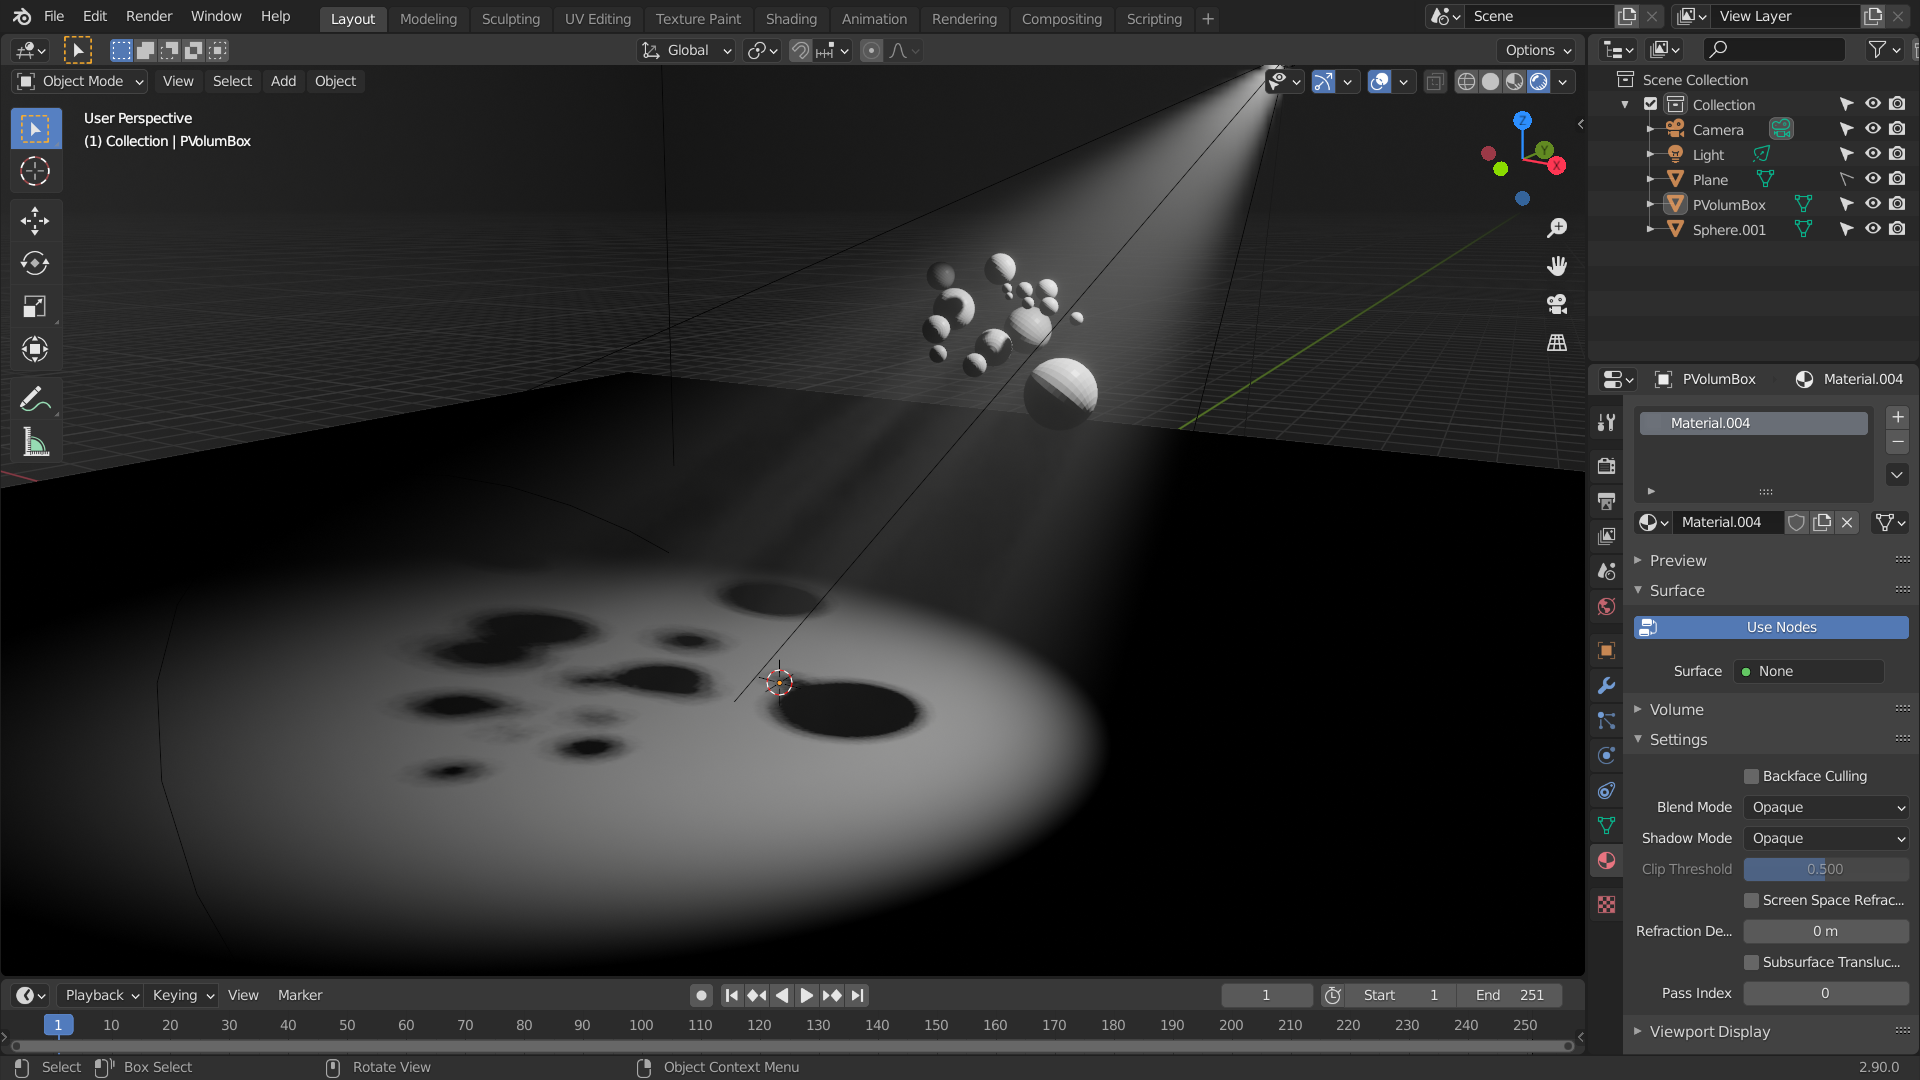Enable Backface Culling checkbox
This screenshot has height=1080, width=1920.
pos(1751,776)
